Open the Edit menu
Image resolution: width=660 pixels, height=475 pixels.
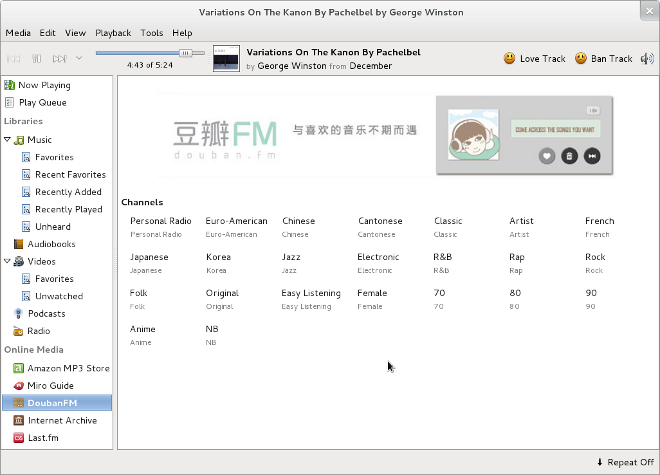click(48, 33)
